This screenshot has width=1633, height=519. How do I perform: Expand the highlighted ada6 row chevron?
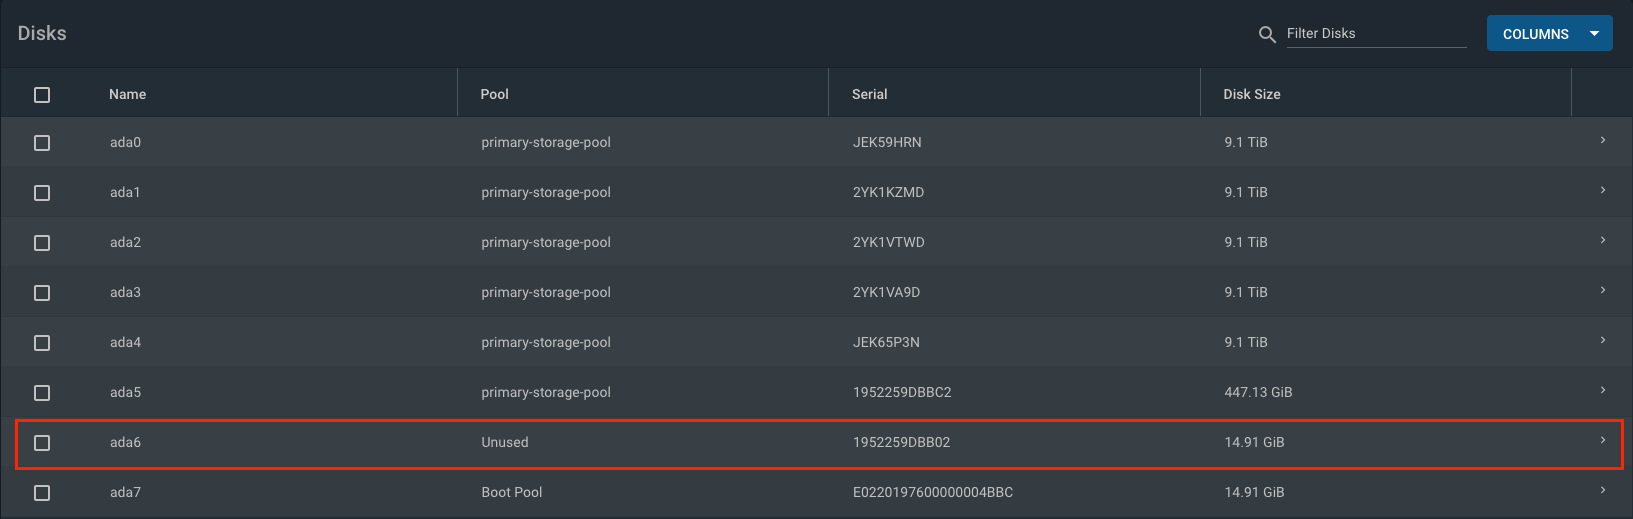pos(1602,441)
